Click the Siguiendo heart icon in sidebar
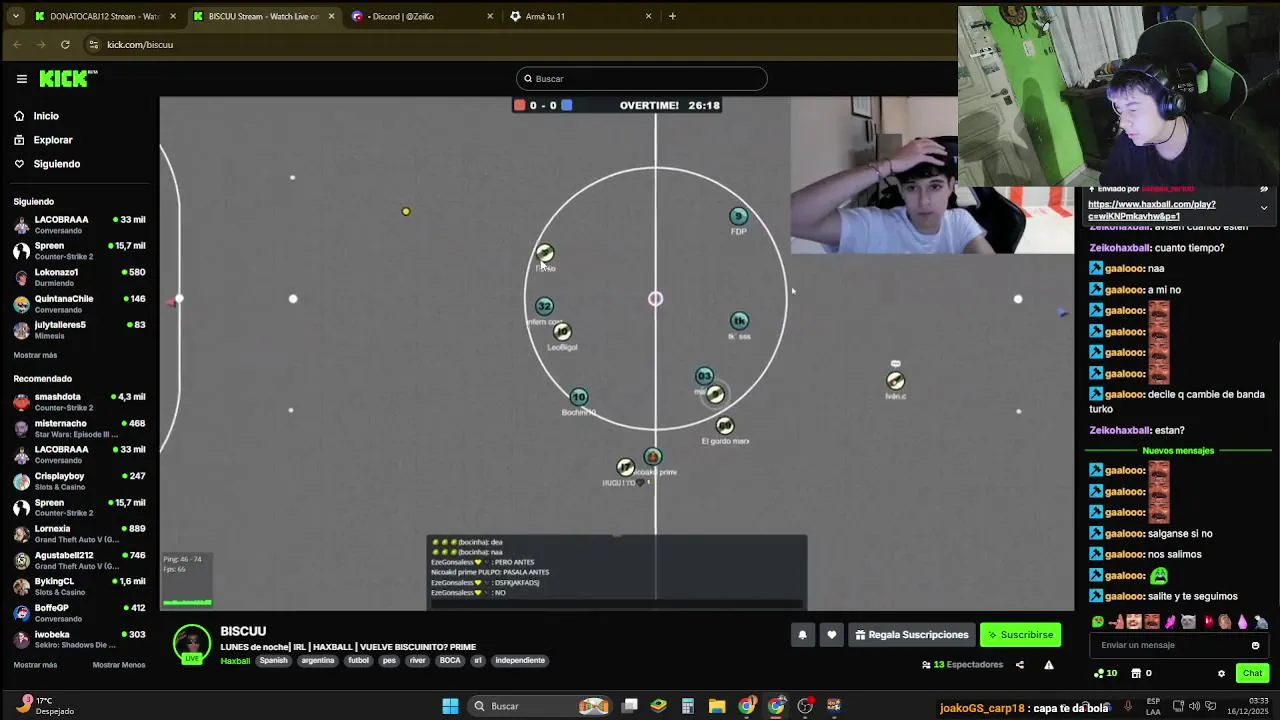1280x720 pixels. (19, 164)
